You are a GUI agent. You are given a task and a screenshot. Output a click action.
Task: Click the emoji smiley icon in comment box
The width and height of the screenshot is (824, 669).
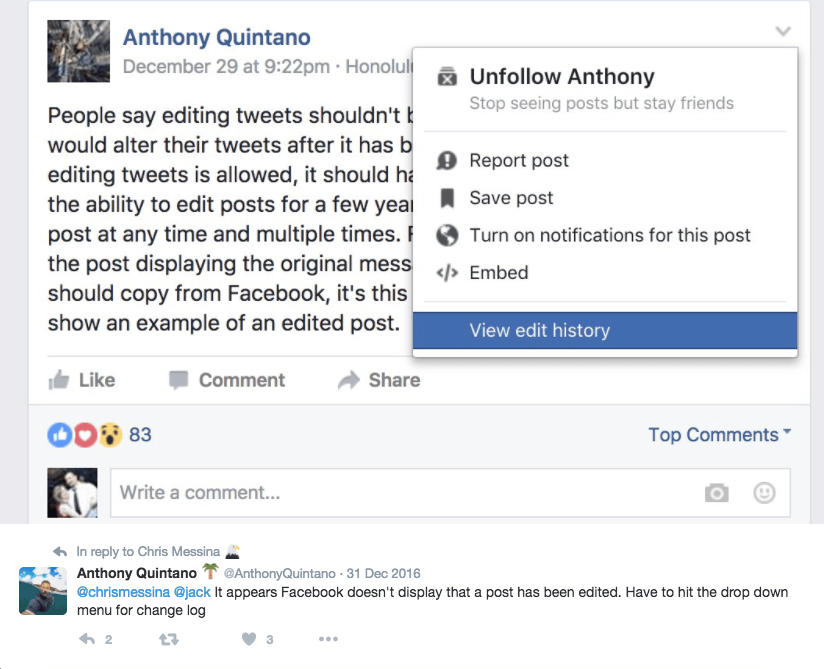click(x=764, y=493)
